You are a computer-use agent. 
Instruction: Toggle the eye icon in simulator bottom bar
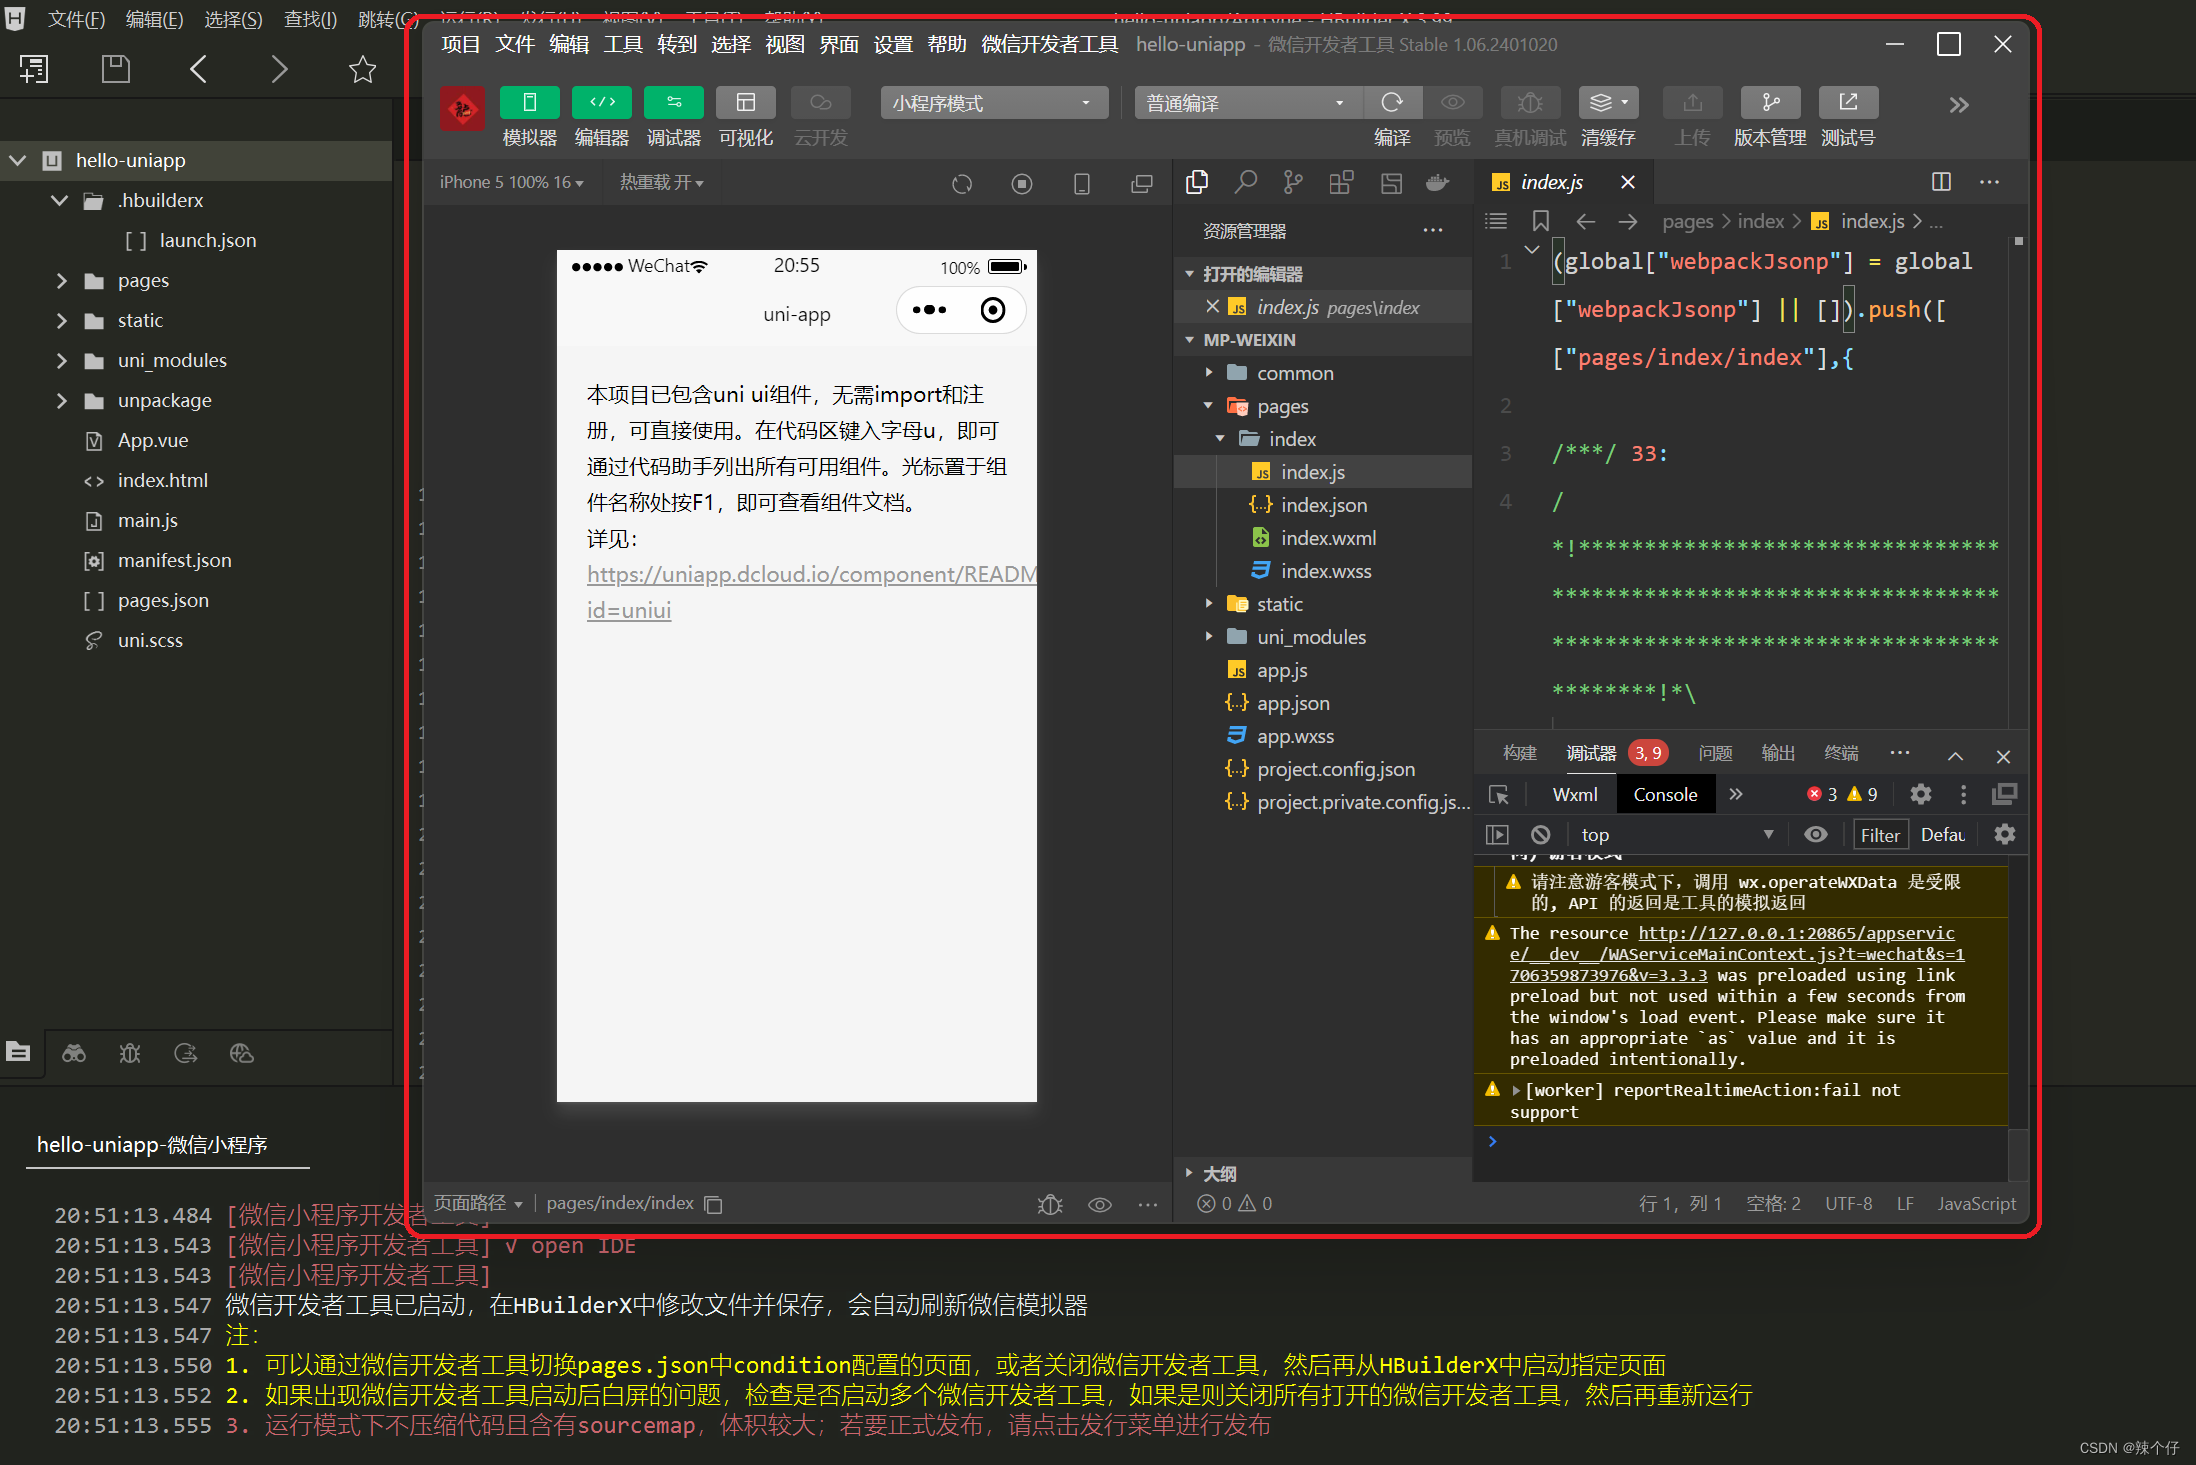coord(1099,1204)
